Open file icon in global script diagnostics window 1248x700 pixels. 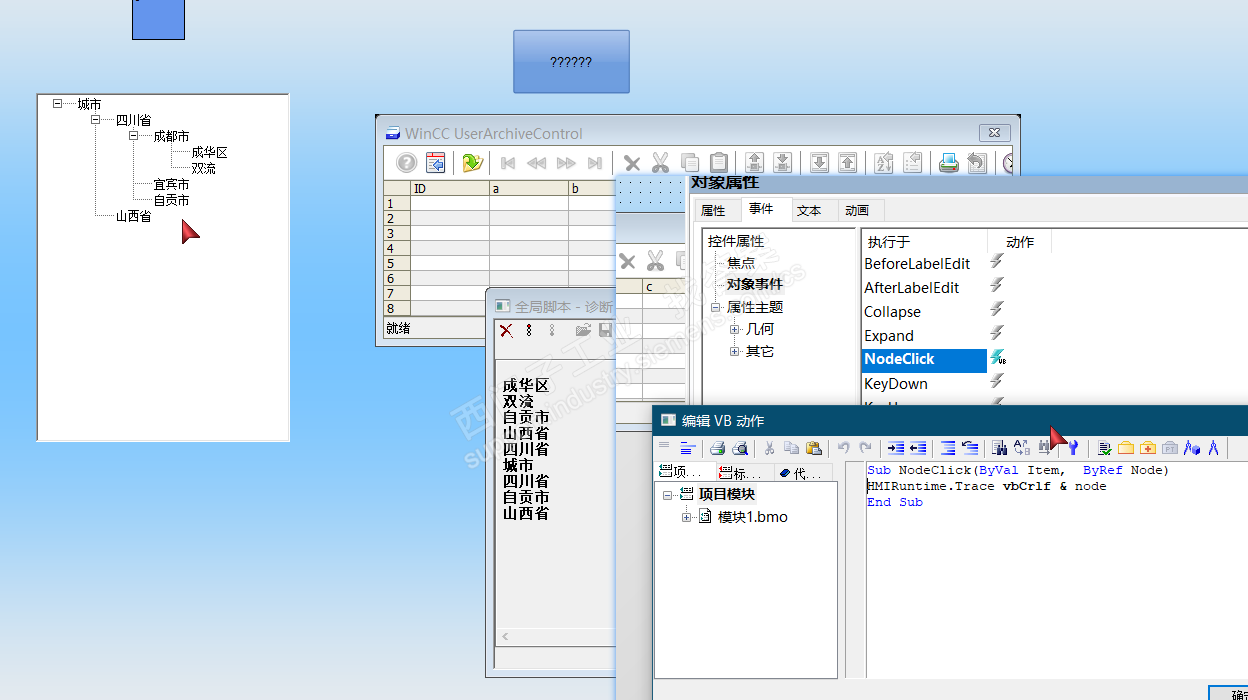(583, 330)
